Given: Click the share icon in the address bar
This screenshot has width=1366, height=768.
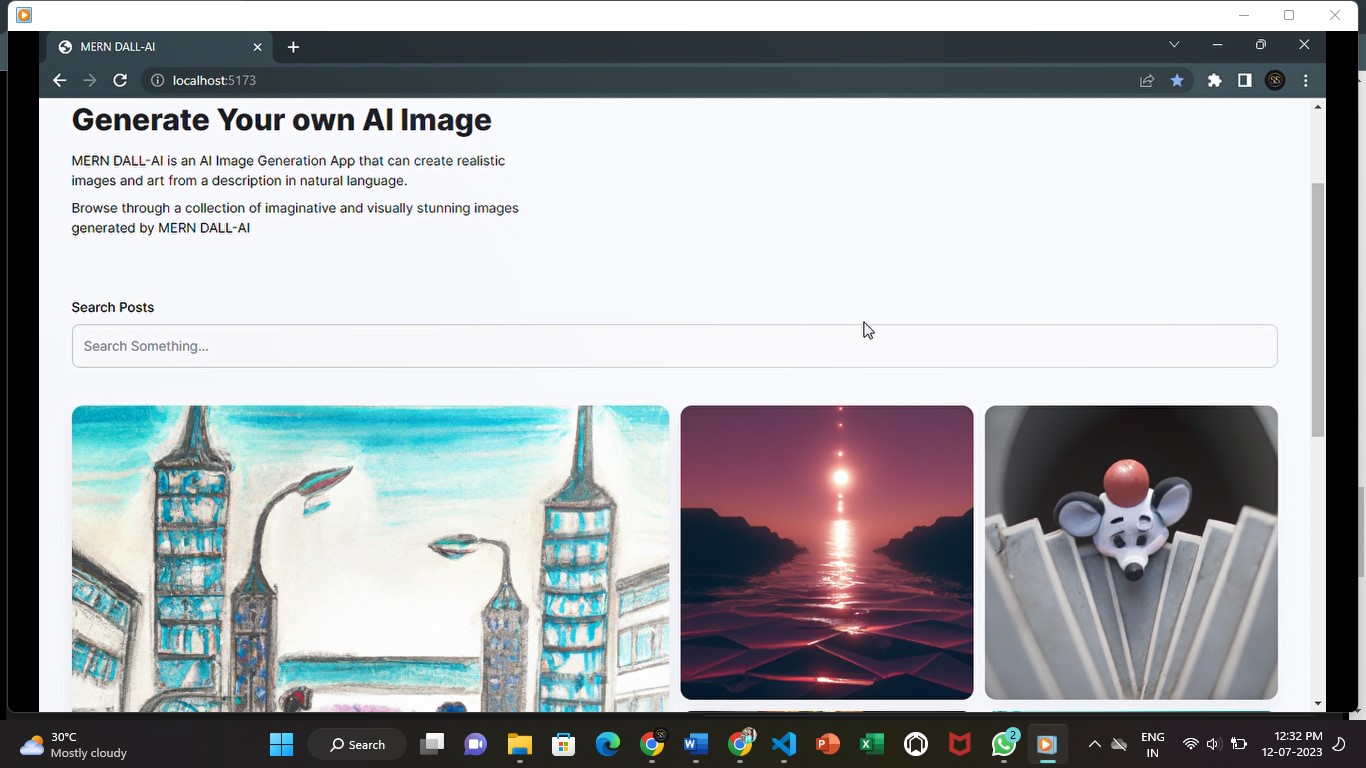Looking at the screenshot, I should coord(1146,80).
